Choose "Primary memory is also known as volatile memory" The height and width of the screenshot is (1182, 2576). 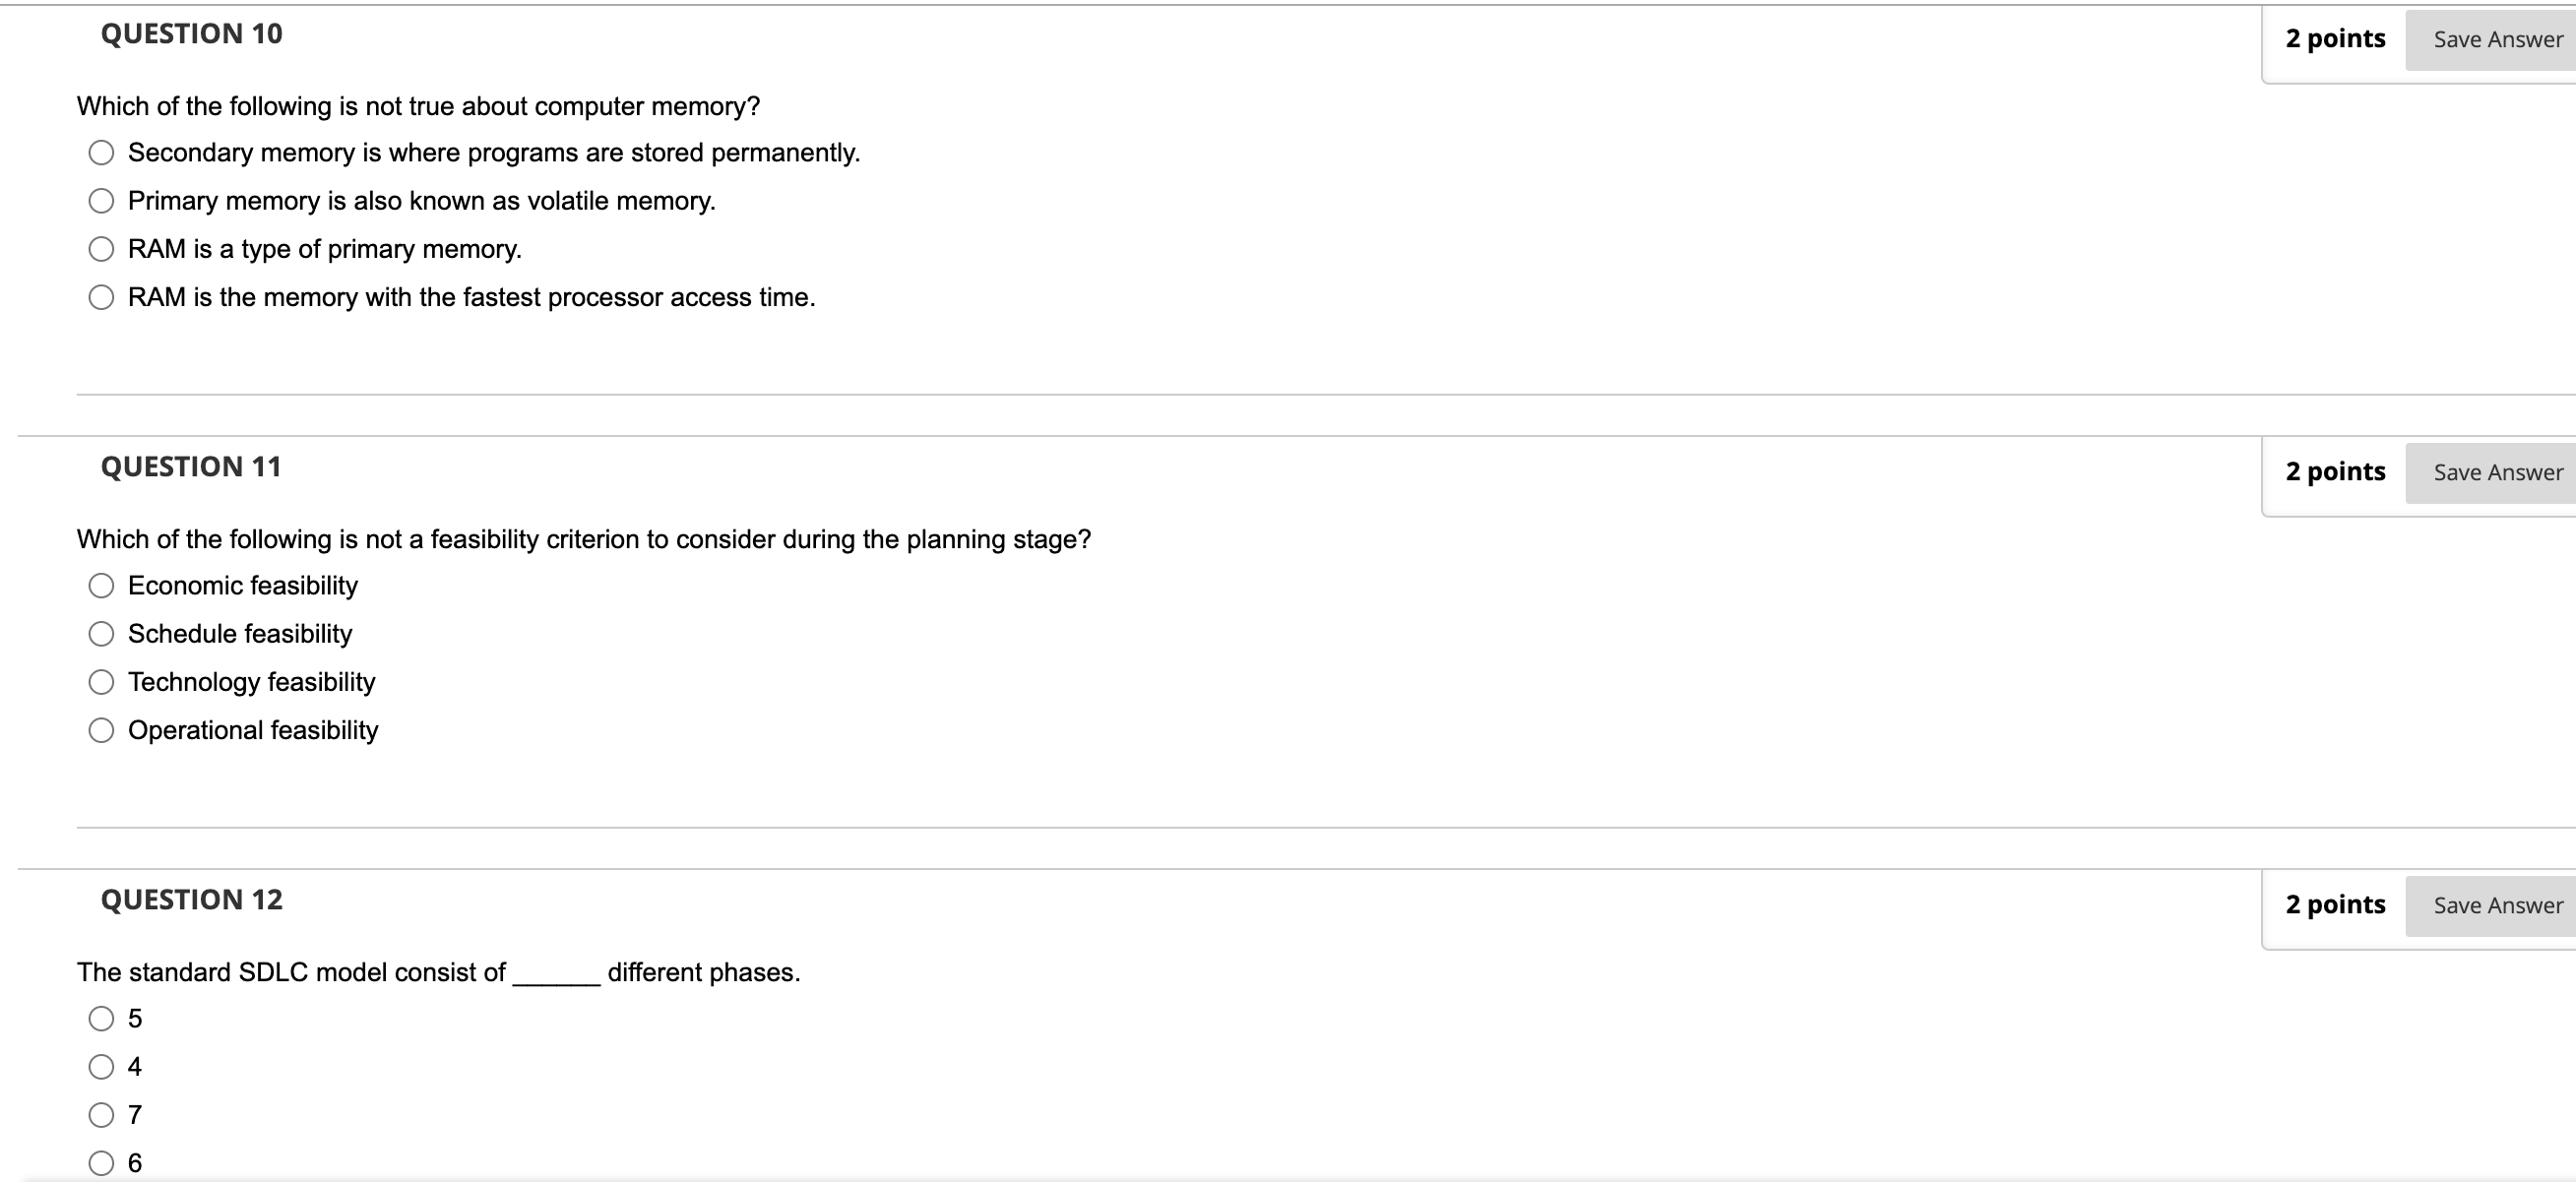tap(101, 201)
